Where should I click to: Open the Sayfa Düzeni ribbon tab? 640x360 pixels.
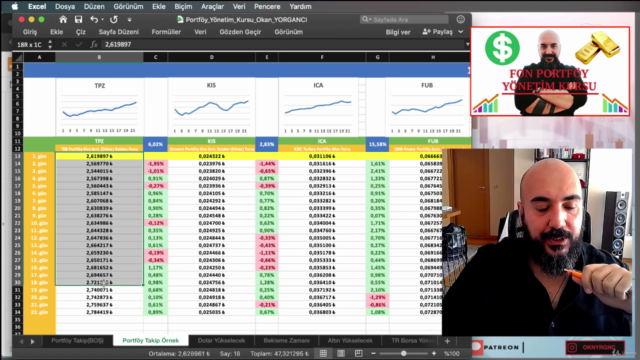click(118, 32)
